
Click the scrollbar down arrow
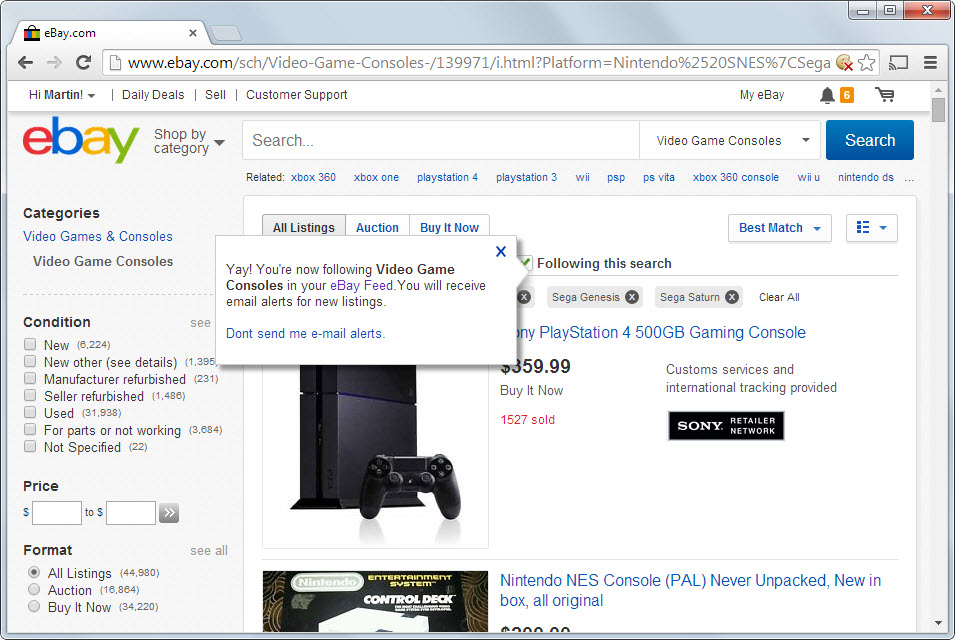pos(938,623)
